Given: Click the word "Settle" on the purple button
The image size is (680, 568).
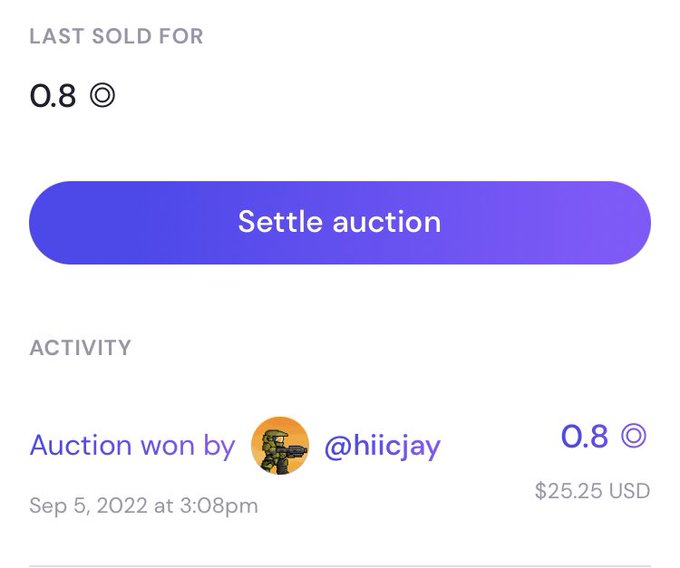Looking at the screenshot, I should click(280, 222).
